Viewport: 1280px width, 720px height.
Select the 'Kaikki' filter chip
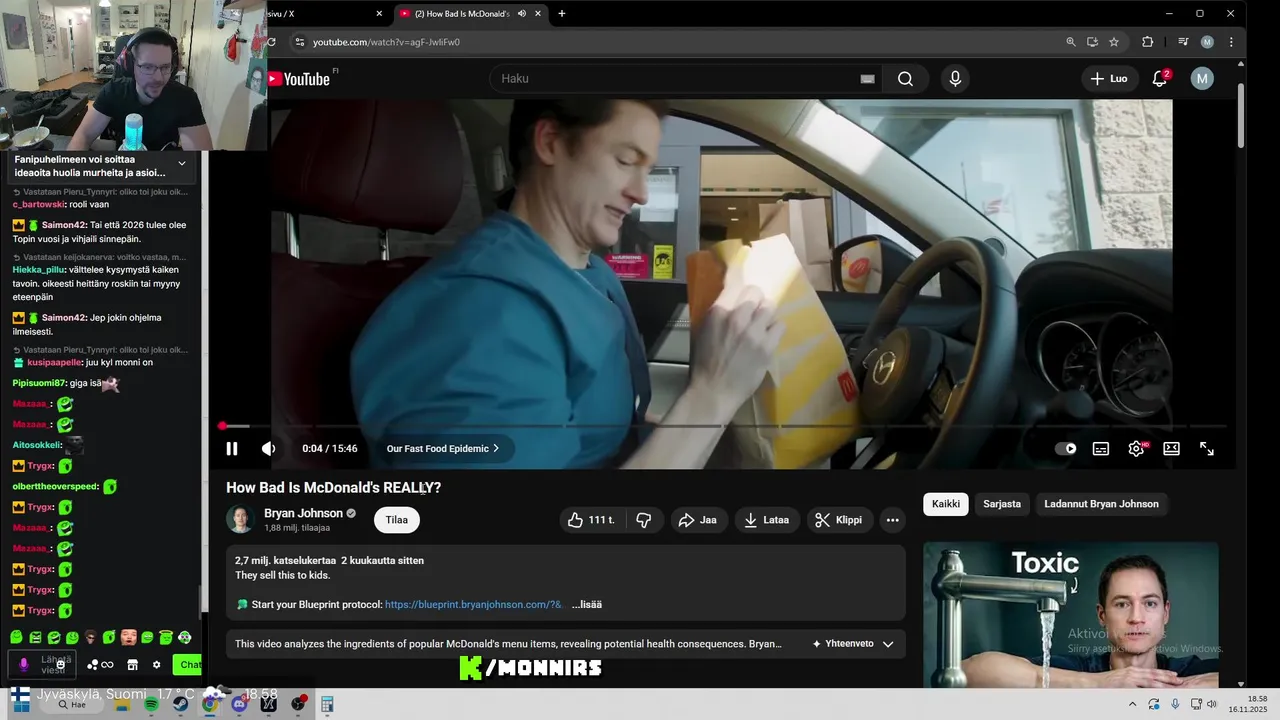946,504
